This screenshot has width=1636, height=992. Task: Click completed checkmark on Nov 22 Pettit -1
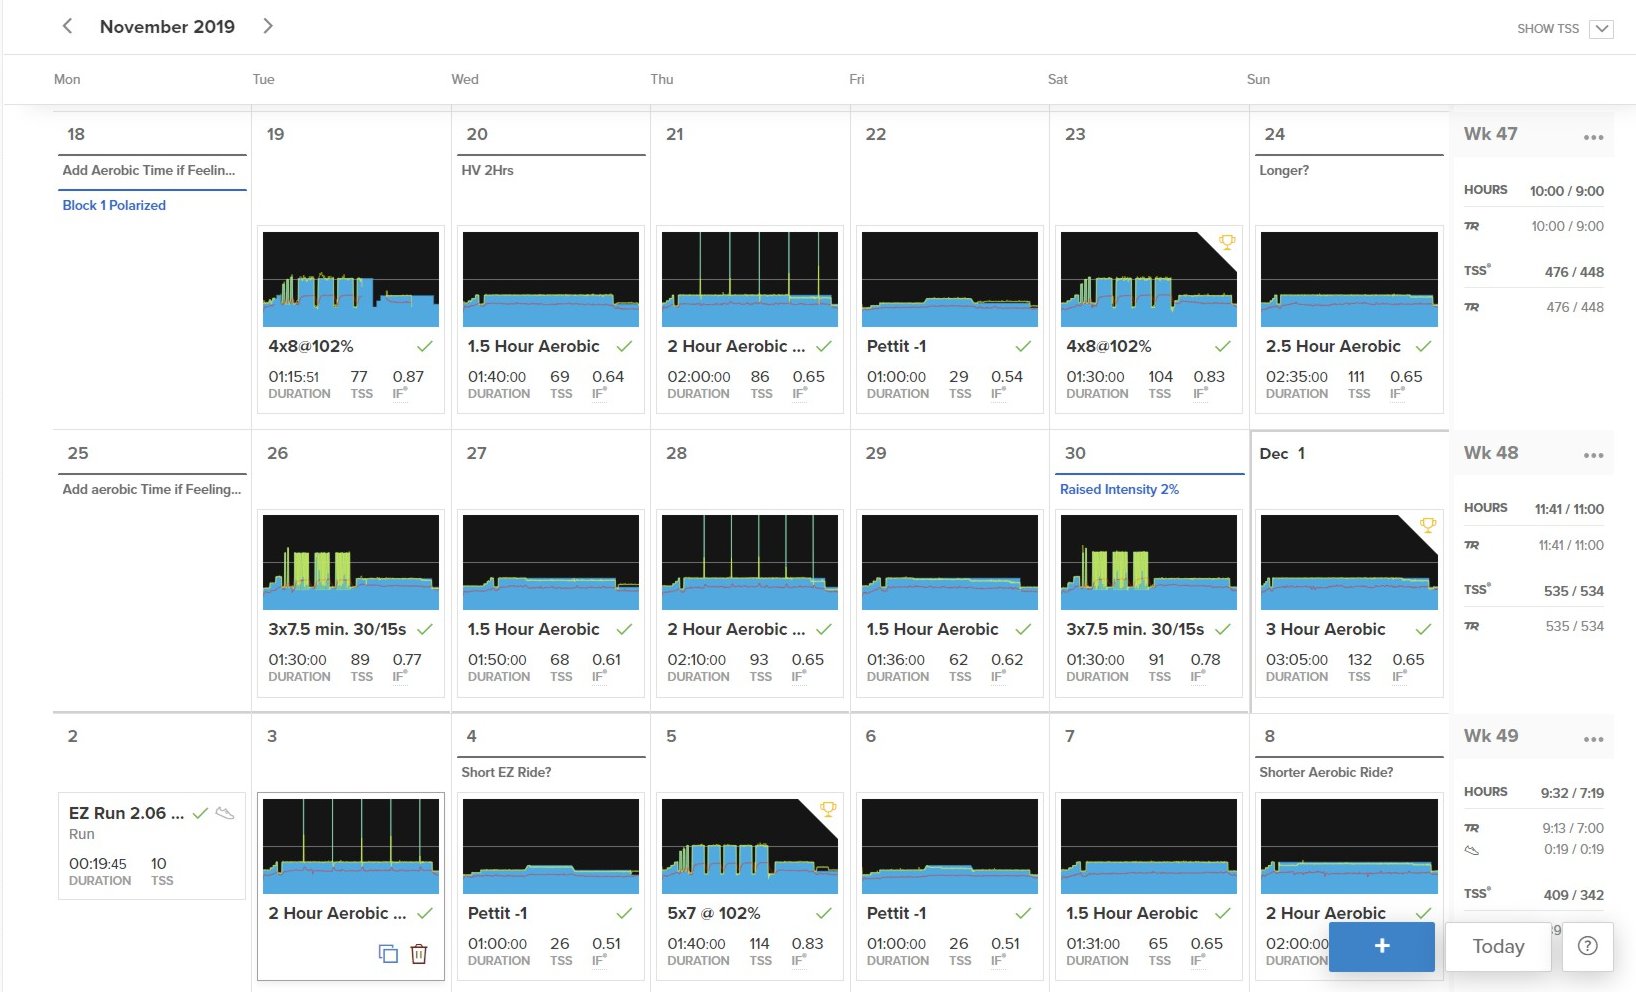(x=1023, y=346)
